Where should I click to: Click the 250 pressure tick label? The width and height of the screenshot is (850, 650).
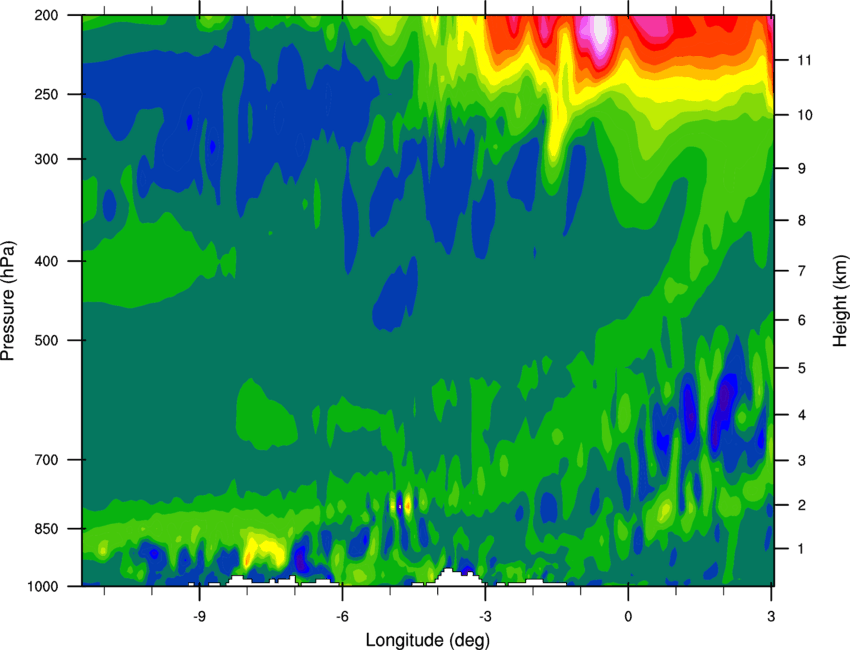click(x=46, y=94)
